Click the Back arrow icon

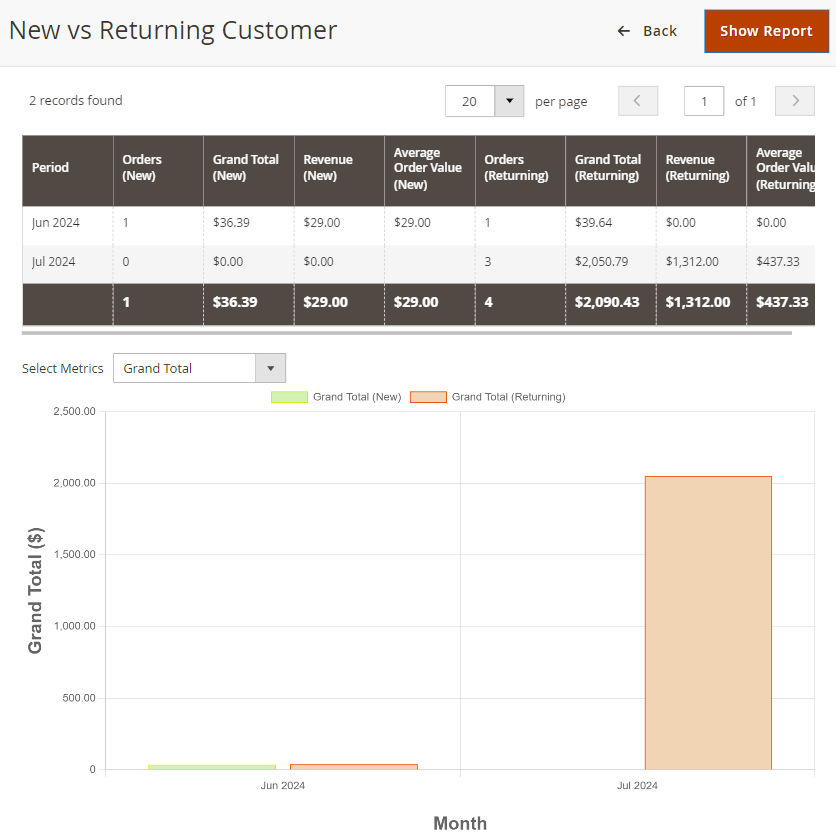[x=624, y=31]
